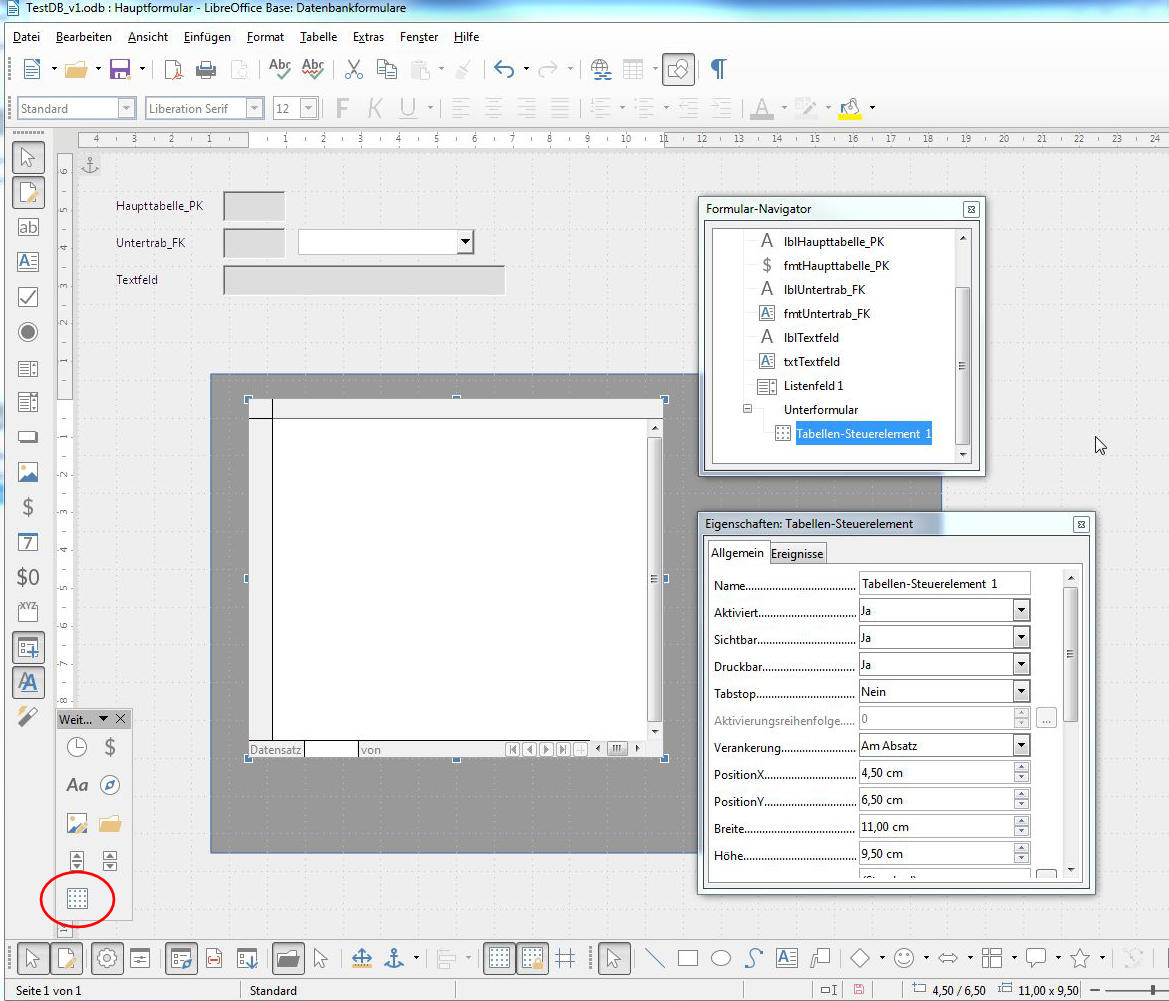The image size is (1169, 1001).
Task: Pick the Navigation Bar compass control
Action: pyautogui.click(x=110, y=785)
